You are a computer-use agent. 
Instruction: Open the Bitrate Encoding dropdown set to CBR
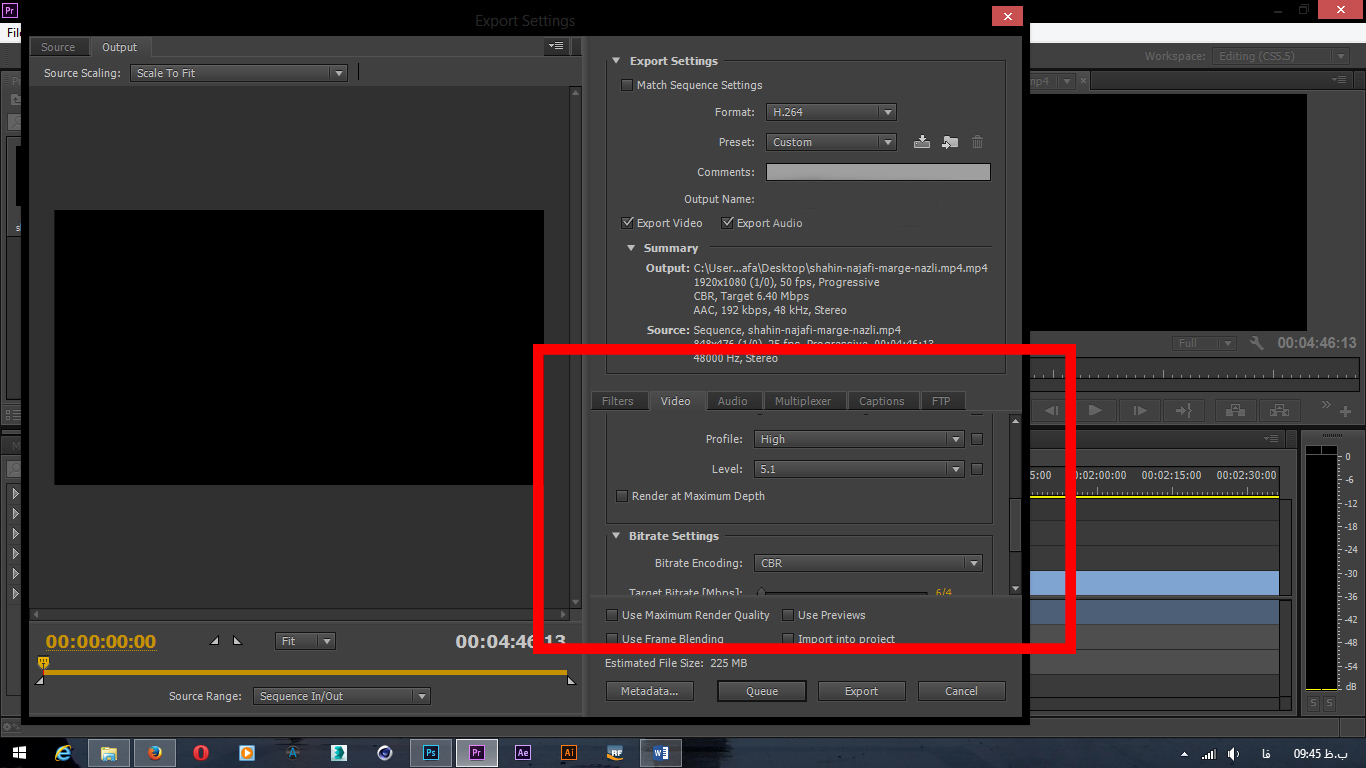tap(867, 563)
